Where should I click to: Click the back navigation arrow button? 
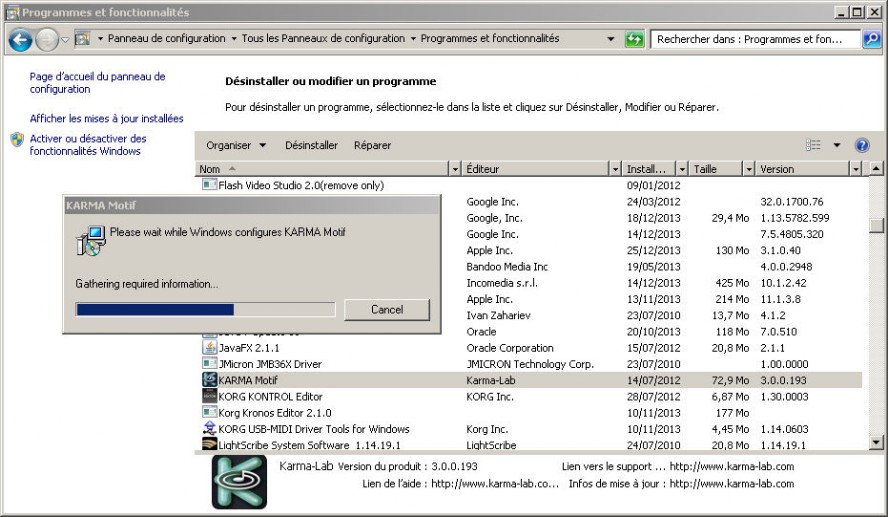pyautogui.click(x=20, y=39)
